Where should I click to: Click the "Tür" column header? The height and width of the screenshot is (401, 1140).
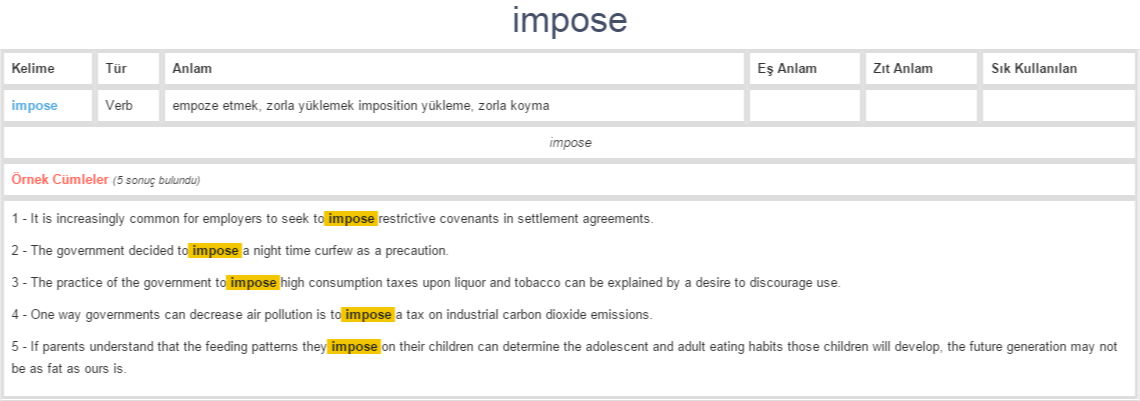(116, 69)
